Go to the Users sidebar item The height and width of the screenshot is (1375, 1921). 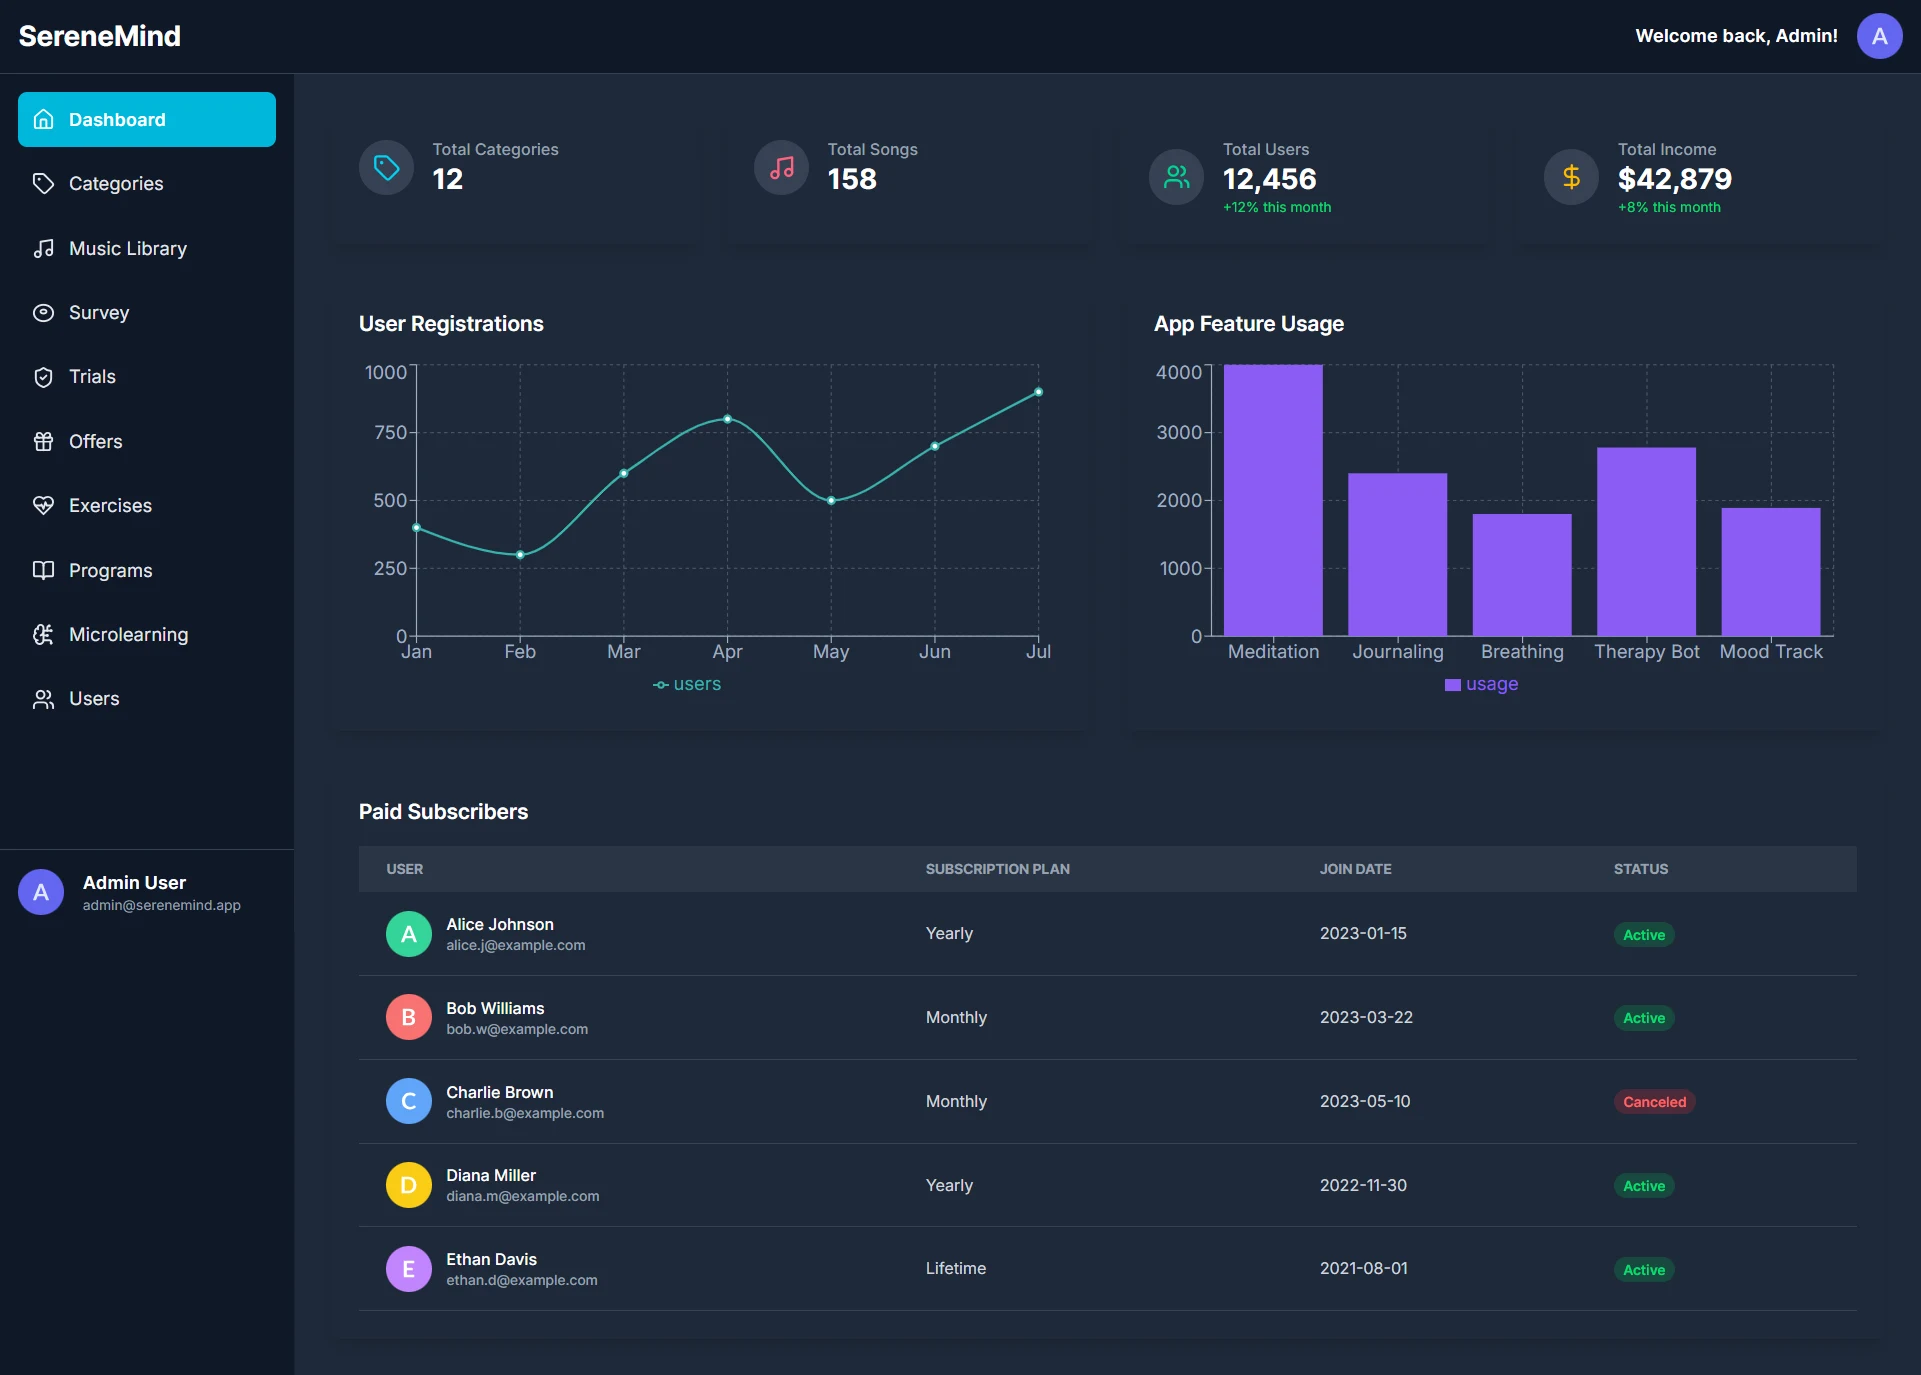[94, 699]
